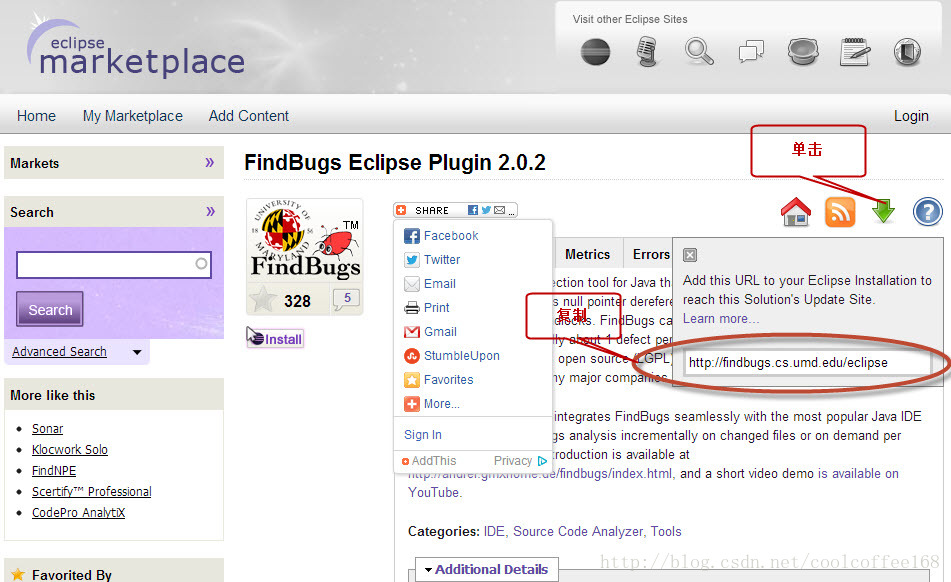951x582 pixels.
Task: Open the blue question mark help icon
Action: coord(927,212)
